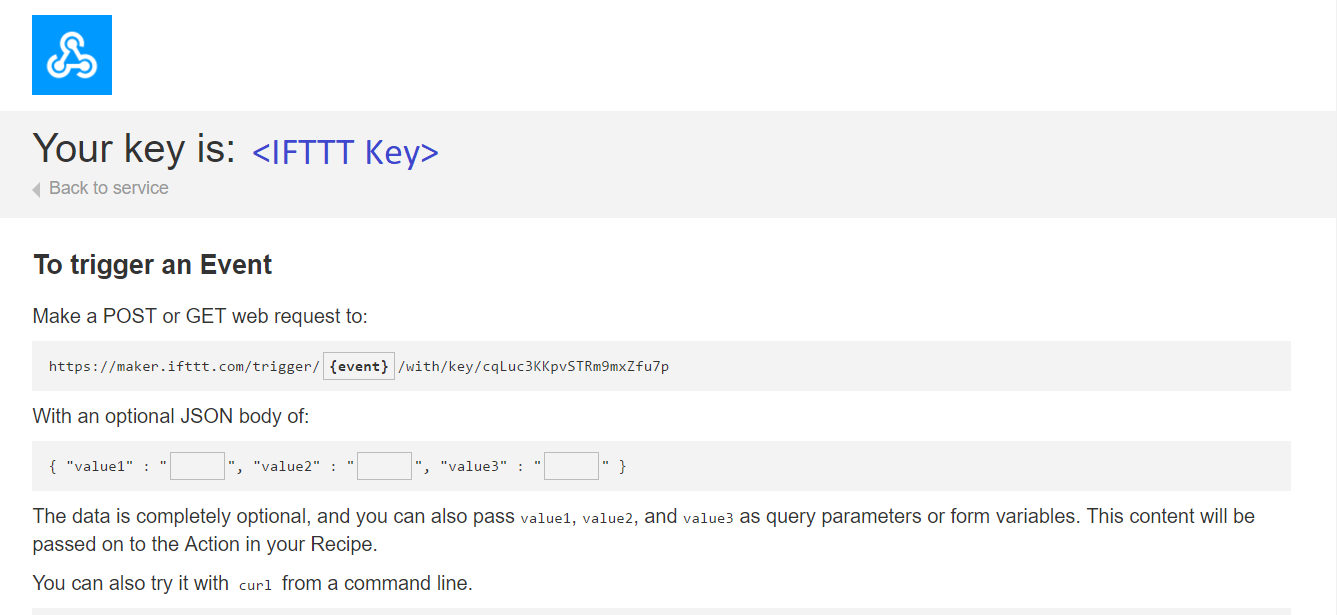1337x615 pixels.
Task: Click the "With an optional JSON body of:" line
Action: (171, 416)
